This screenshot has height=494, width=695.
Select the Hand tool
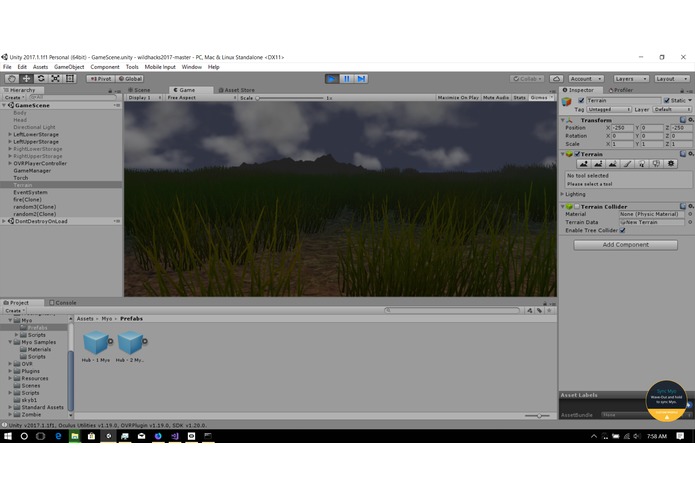point(12,78)
